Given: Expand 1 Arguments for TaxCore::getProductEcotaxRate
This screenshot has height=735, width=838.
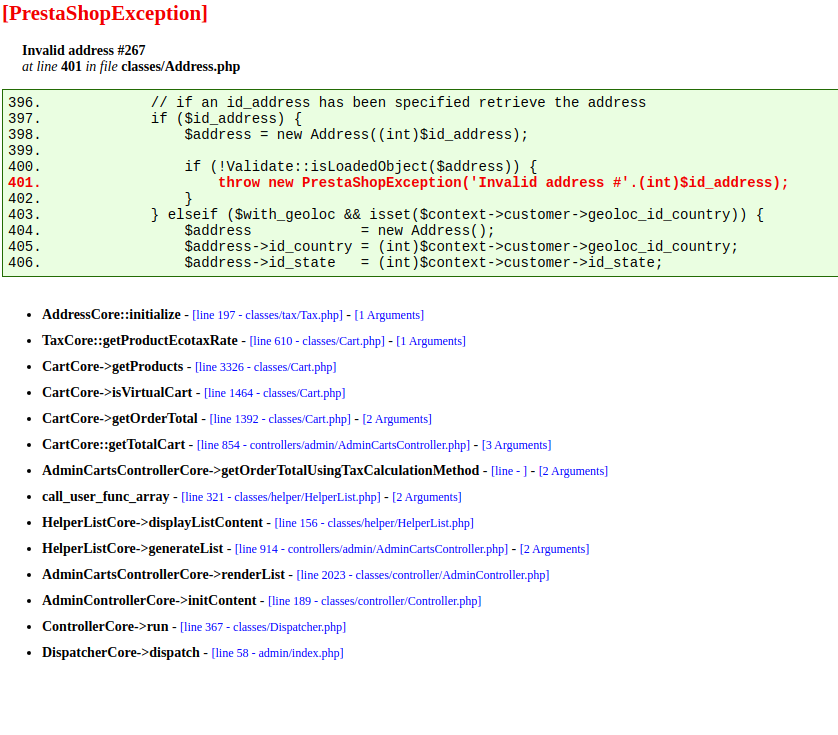Looking at the screenshot, I should pos(431,341).
